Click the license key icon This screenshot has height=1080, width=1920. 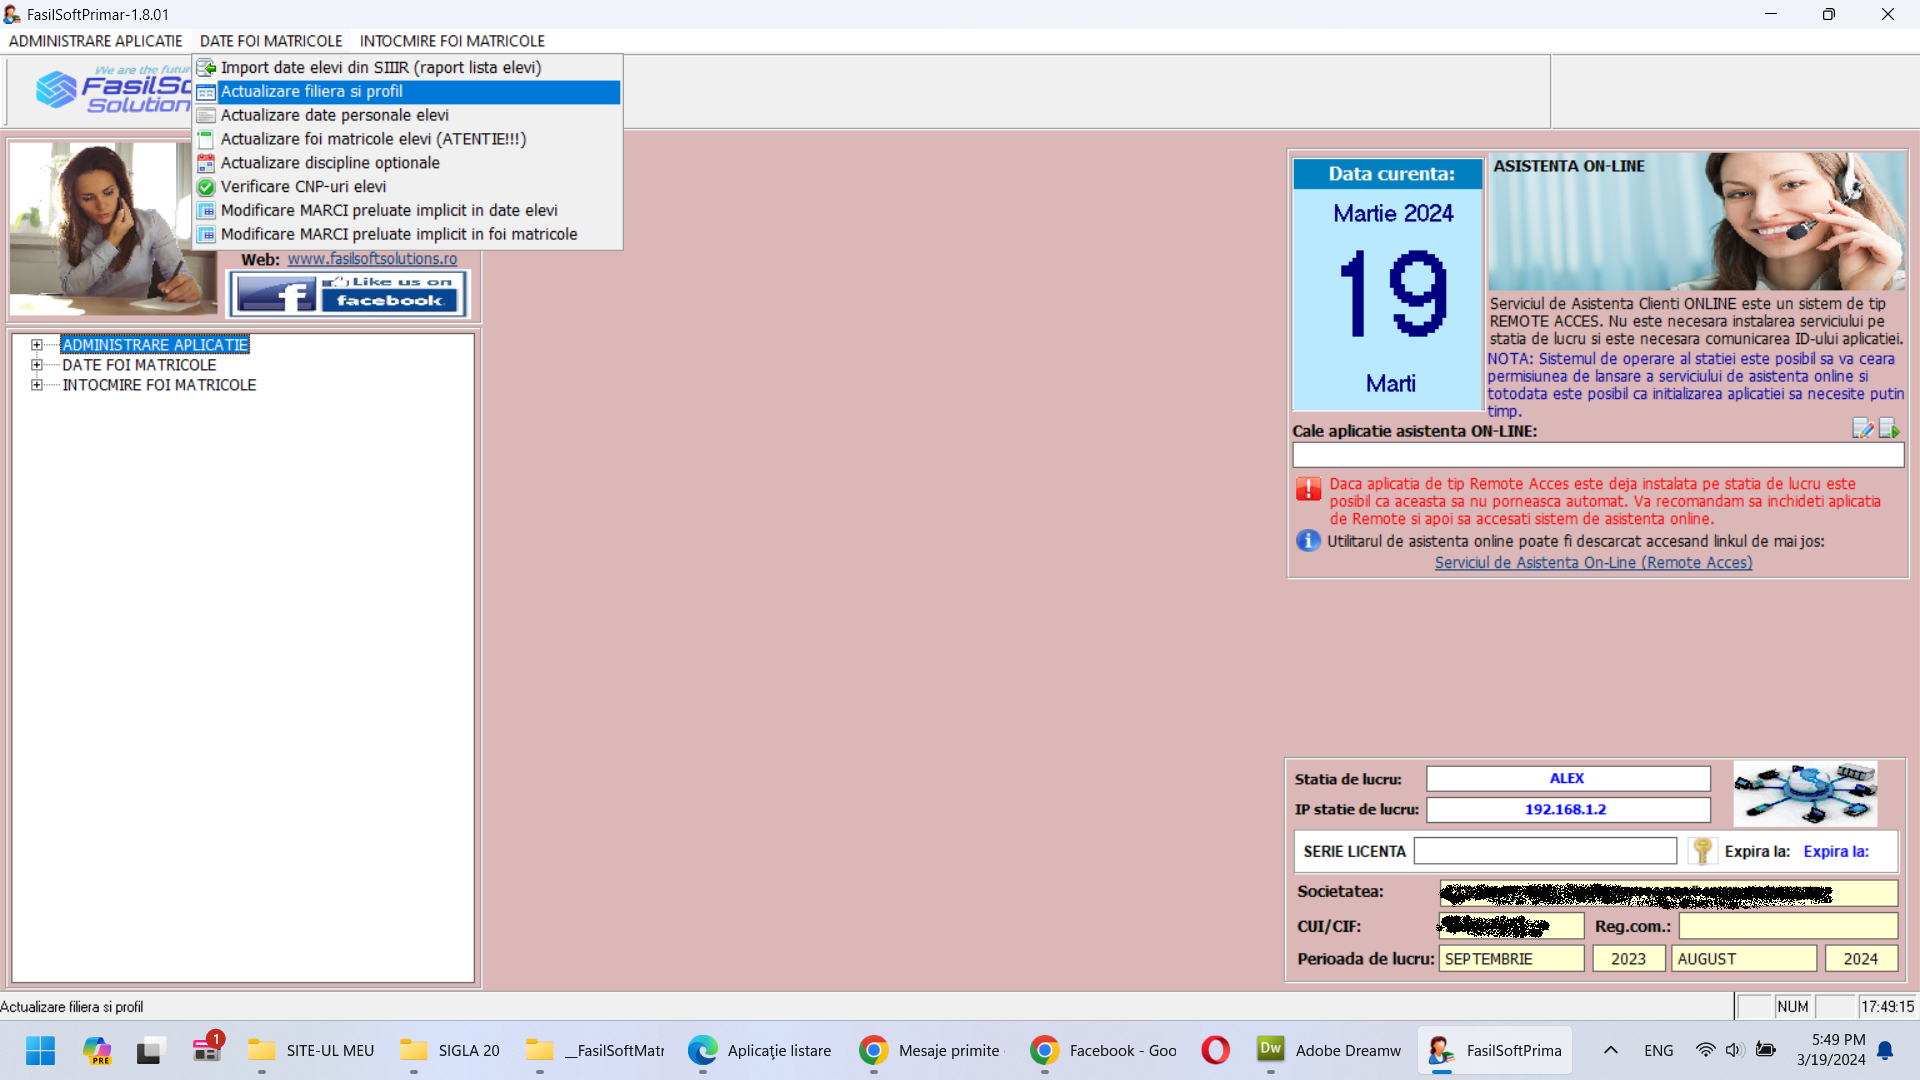1702,851
